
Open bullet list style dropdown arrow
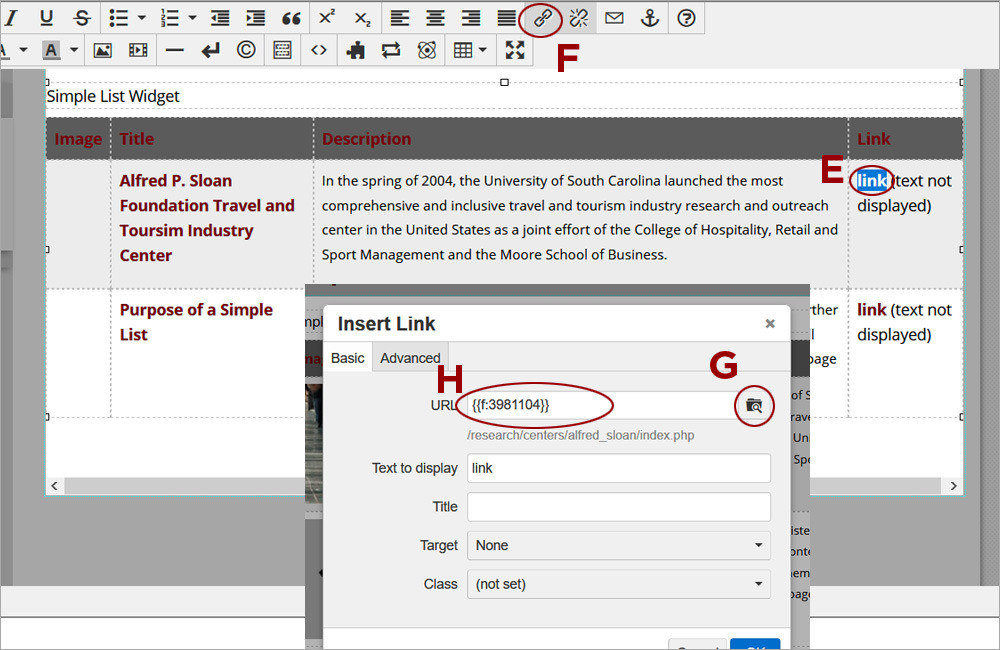click(x=142, y=18)
